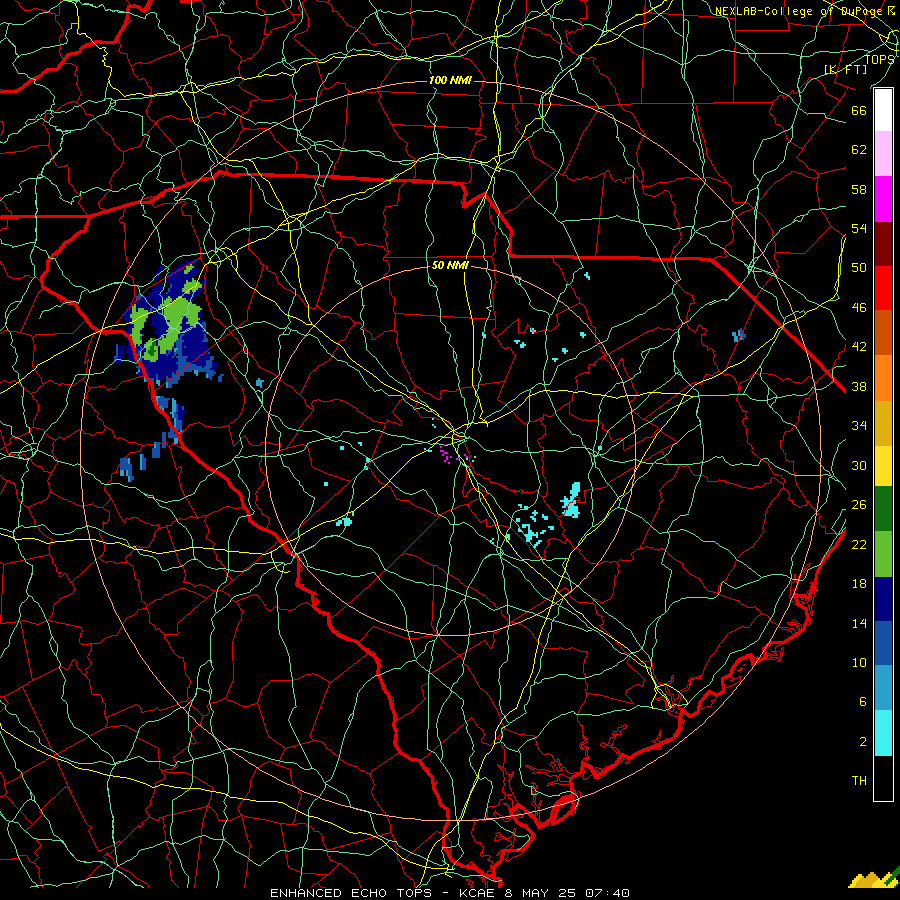Pick the magenta swatch in the color bar
The height and width of the screenshot is (900, 900).
pyautogui.click(x=883, y=199)
